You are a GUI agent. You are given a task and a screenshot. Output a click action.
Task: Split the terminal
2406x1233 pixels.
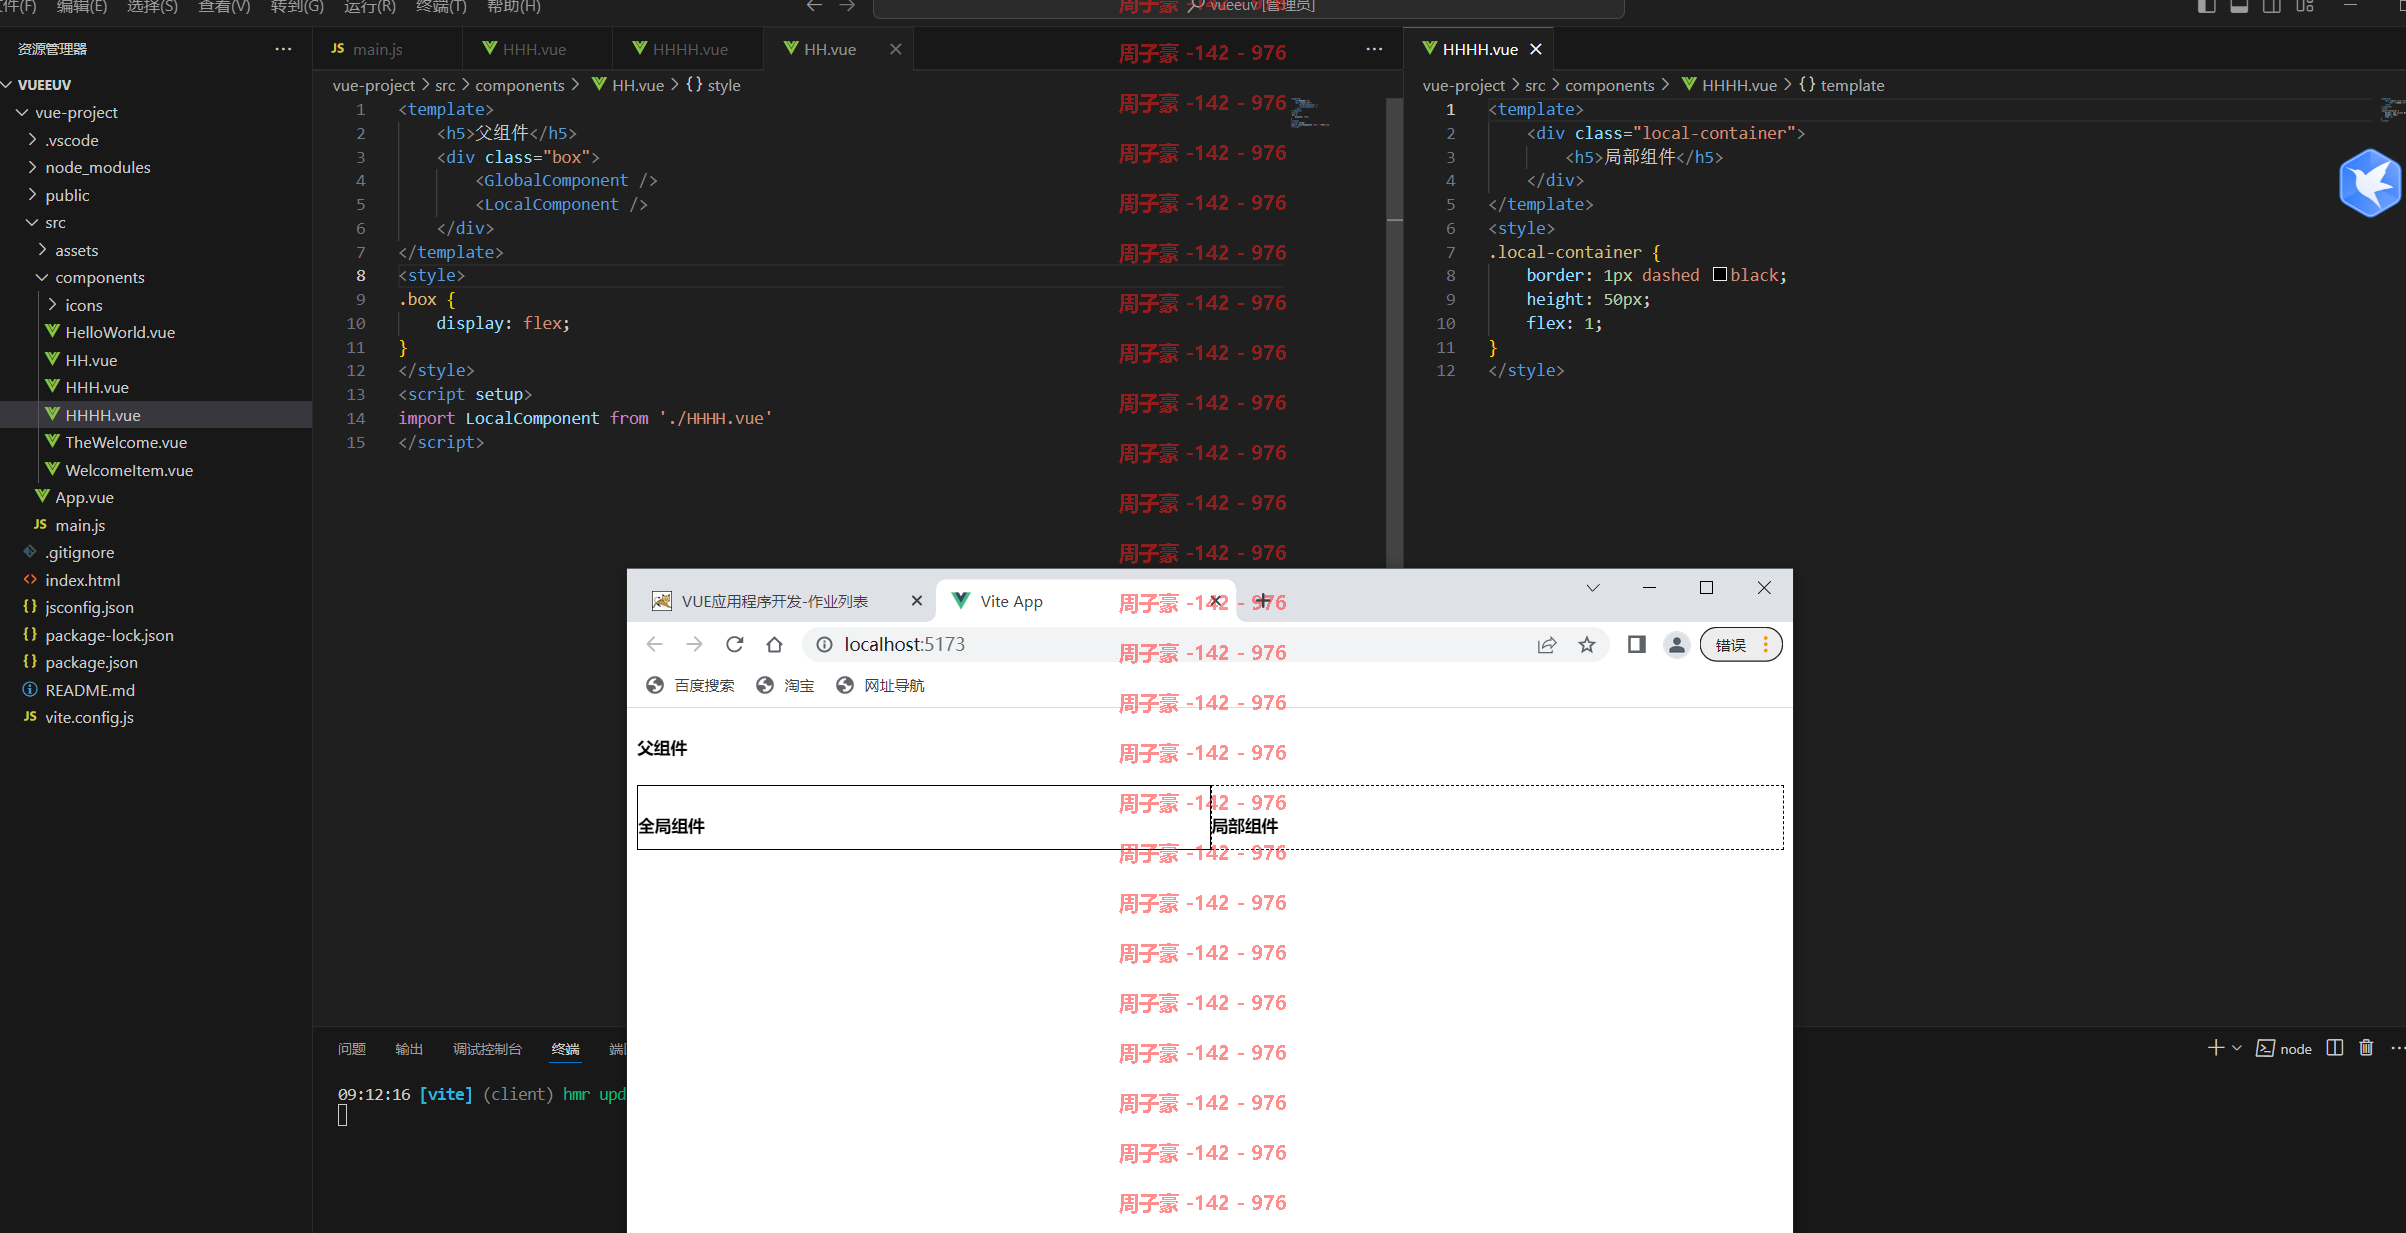click(2335, 1048)
